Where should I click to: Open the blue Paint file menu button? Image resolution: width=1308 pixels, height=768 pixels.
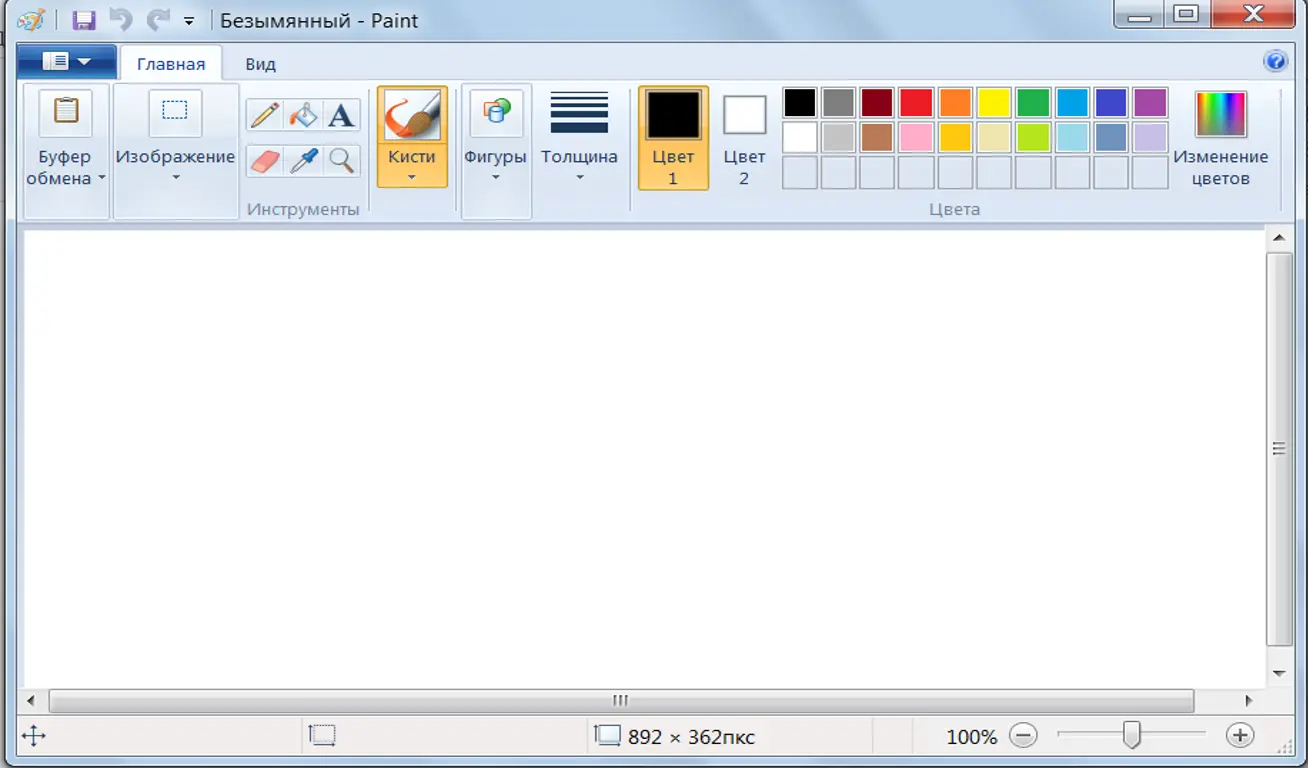(67, 62)
